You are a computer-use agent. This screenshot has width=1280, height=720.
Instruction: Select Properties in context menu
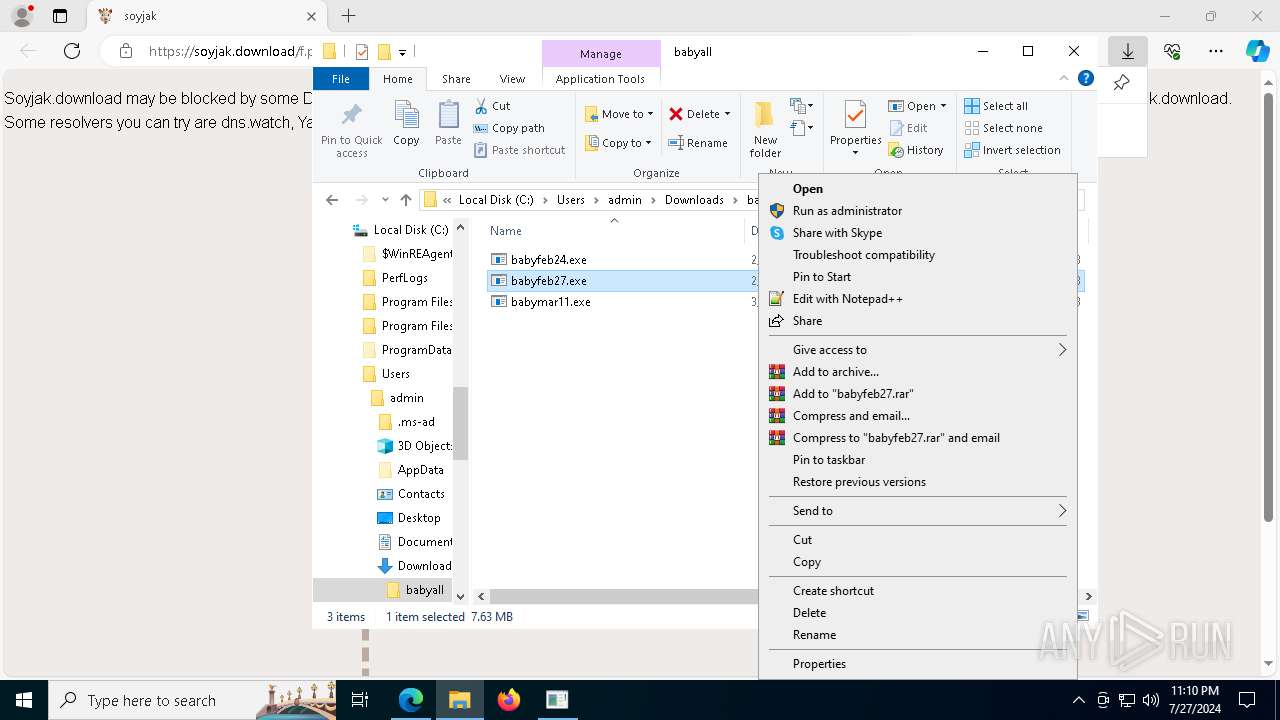tap(918, 664)
